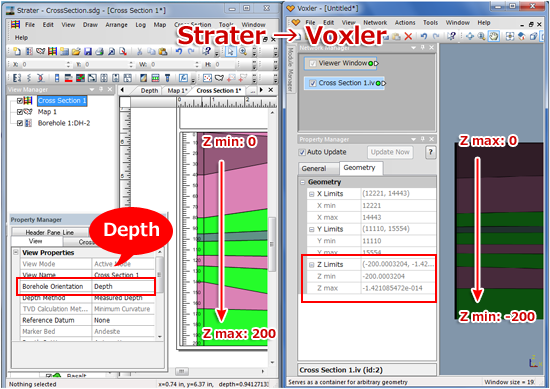
Task: Collapse the Z Limits property group
Action: (x=311, y=265)
